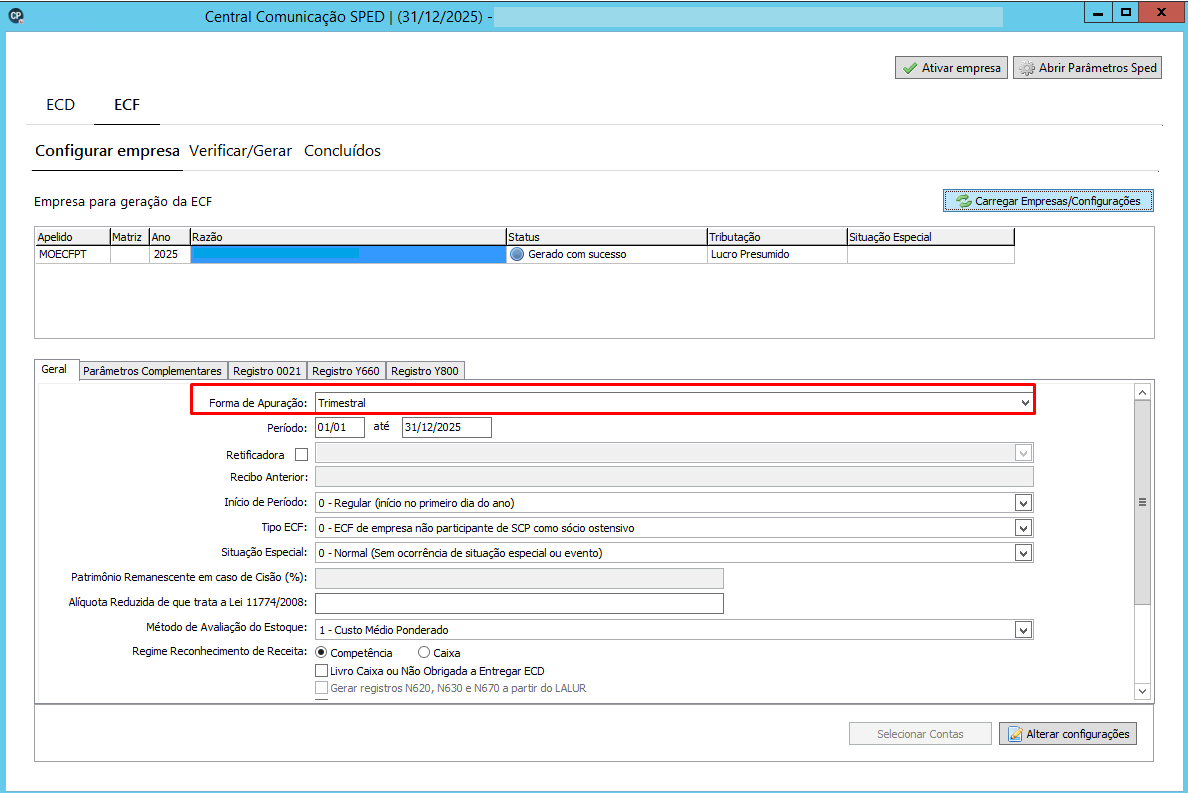
Task: Check Gerar registros N620, N630 e N670 option
Action: [x=321, y=688]
